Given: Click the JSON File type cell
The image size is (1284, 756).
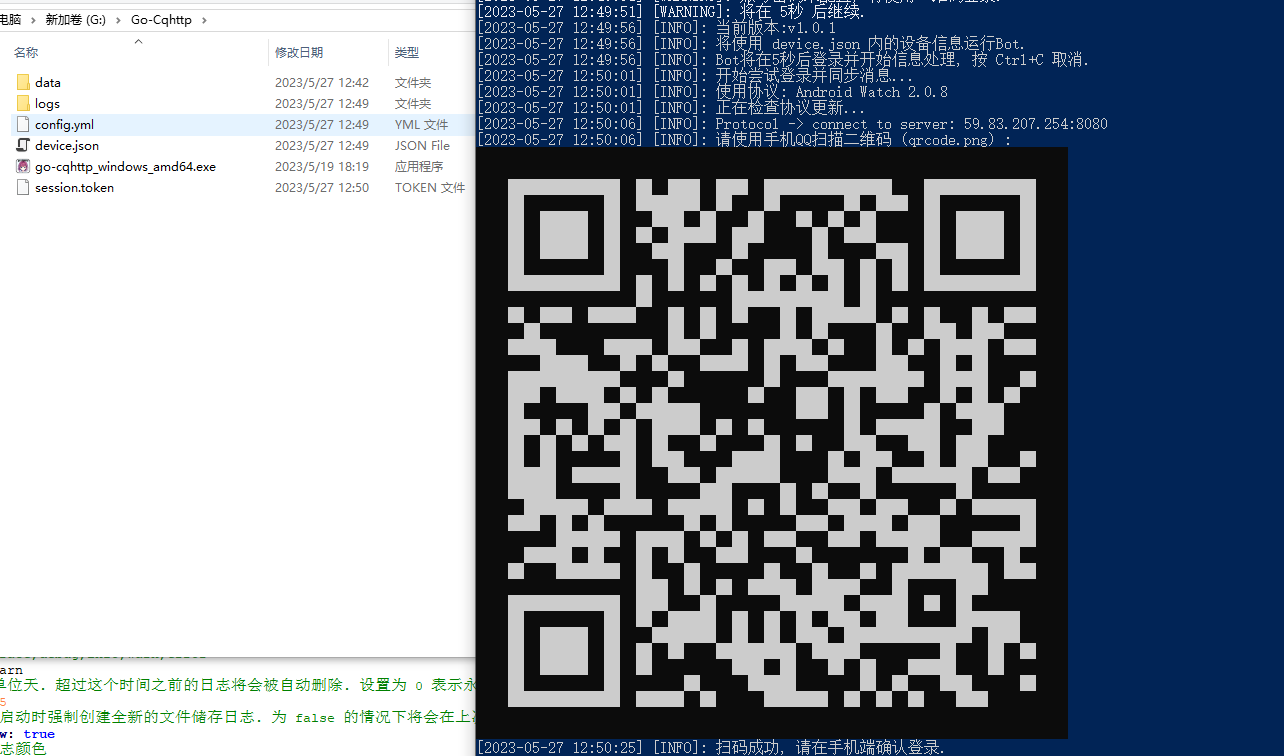Looking at the screenshot, I should coord(422,146).
